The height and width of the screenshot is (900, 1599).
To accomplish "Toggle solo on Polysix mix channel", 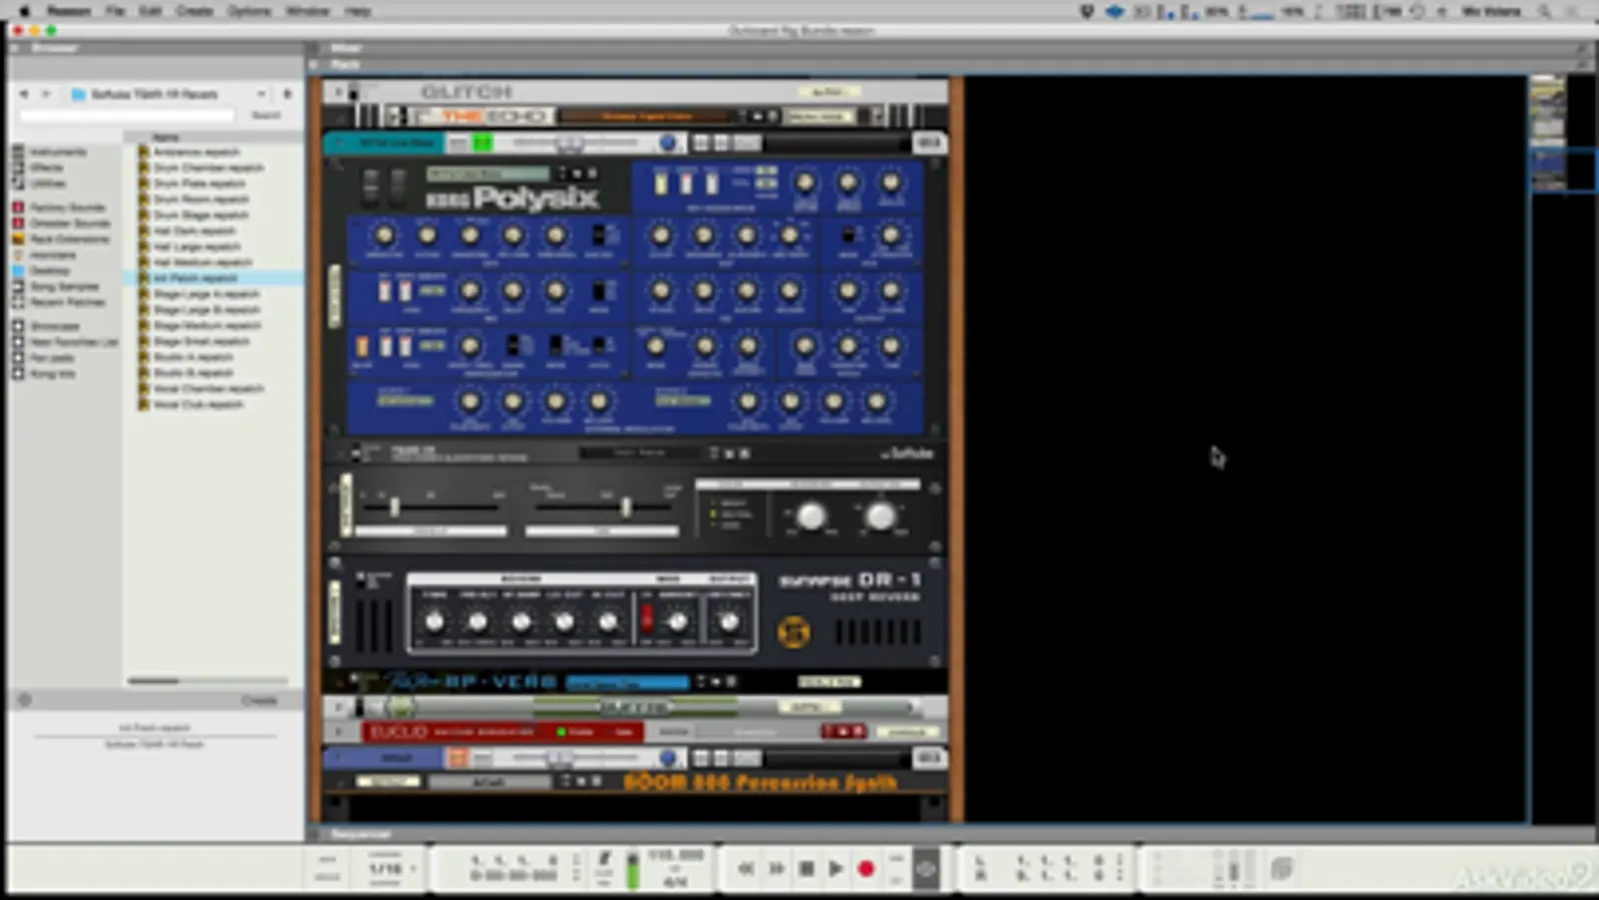I will pyautogui.click(x=483, y=144).
